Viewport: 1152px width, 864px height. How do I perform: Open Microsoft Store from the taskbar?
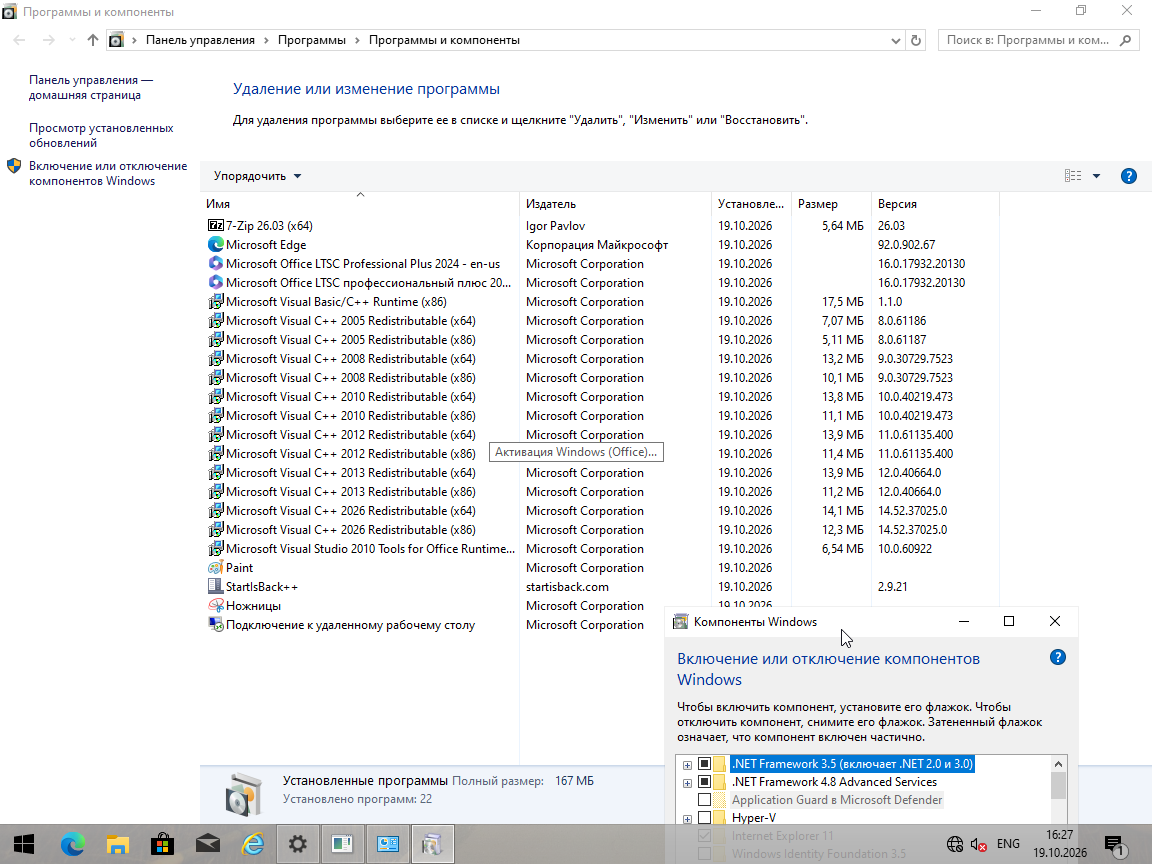coord(162,844)
